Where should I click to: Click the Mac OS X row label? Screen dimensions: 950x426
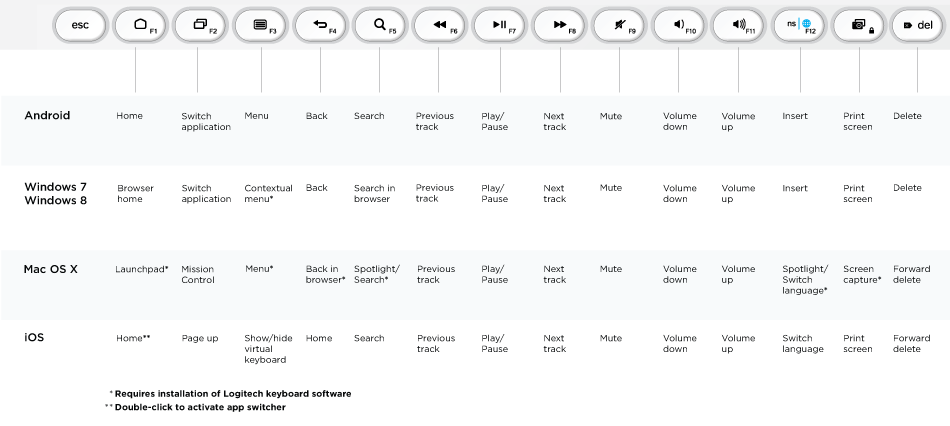tap(51, 269)
